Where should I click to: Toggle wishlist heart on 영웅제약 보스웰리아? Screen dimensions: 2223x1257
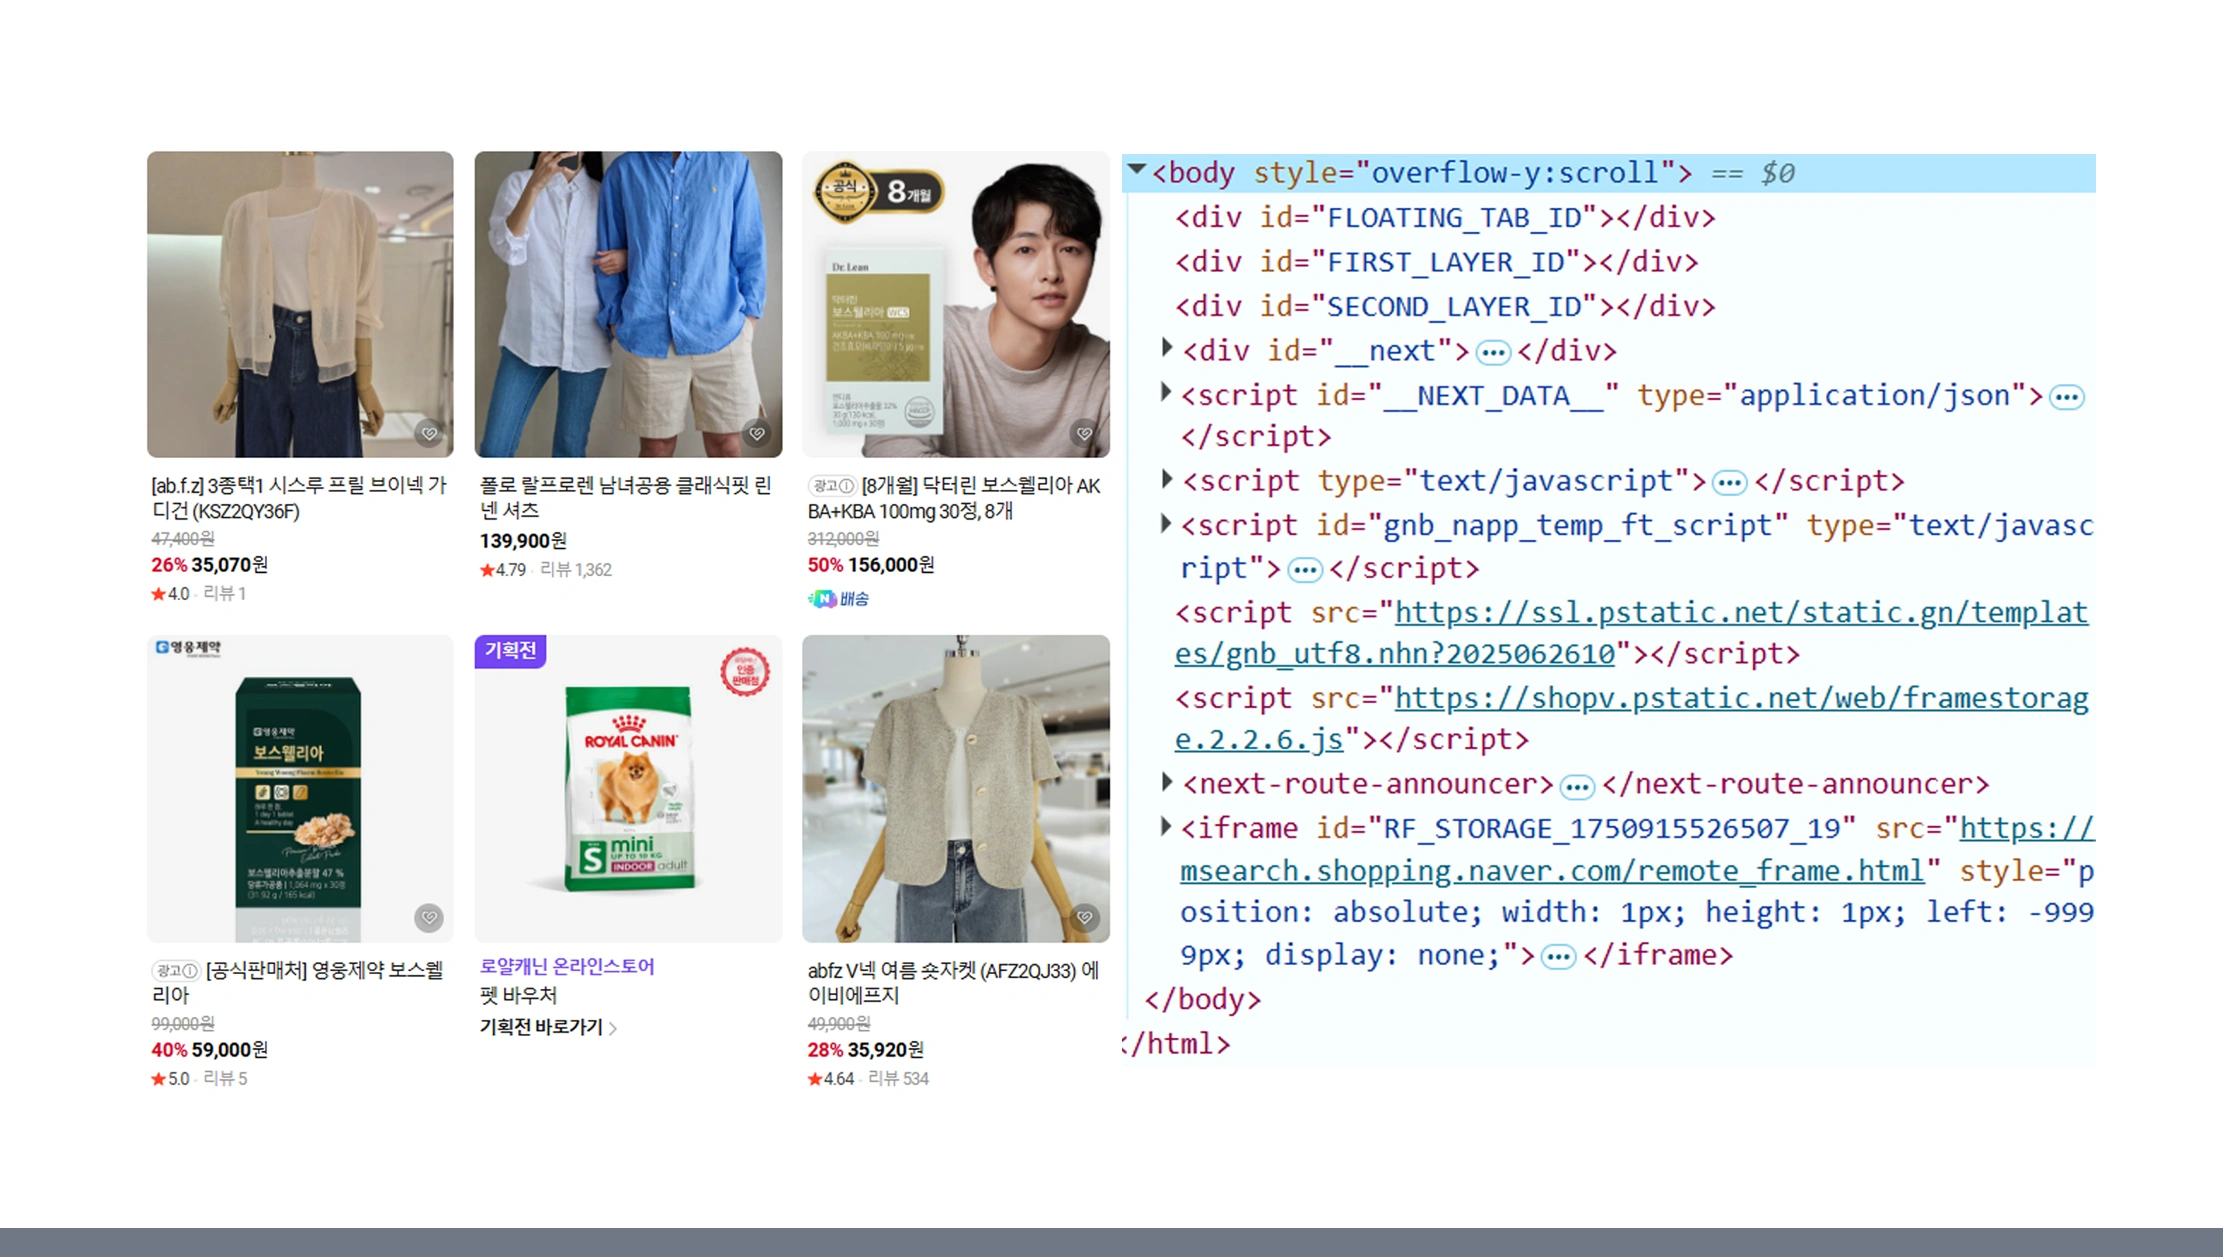tap(429, 917)
